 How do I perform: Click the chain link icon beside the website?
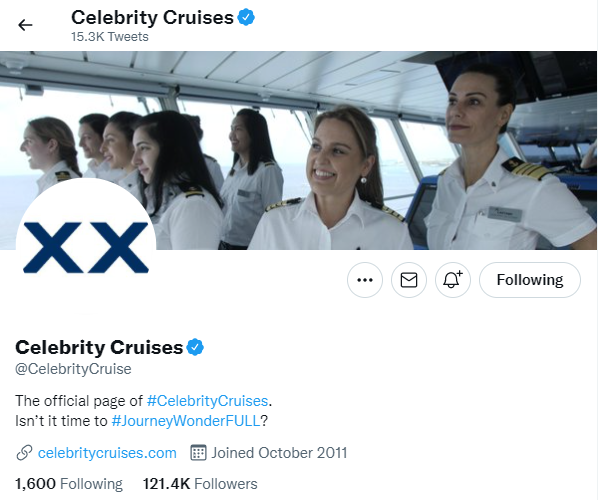(x=24, y=452)
